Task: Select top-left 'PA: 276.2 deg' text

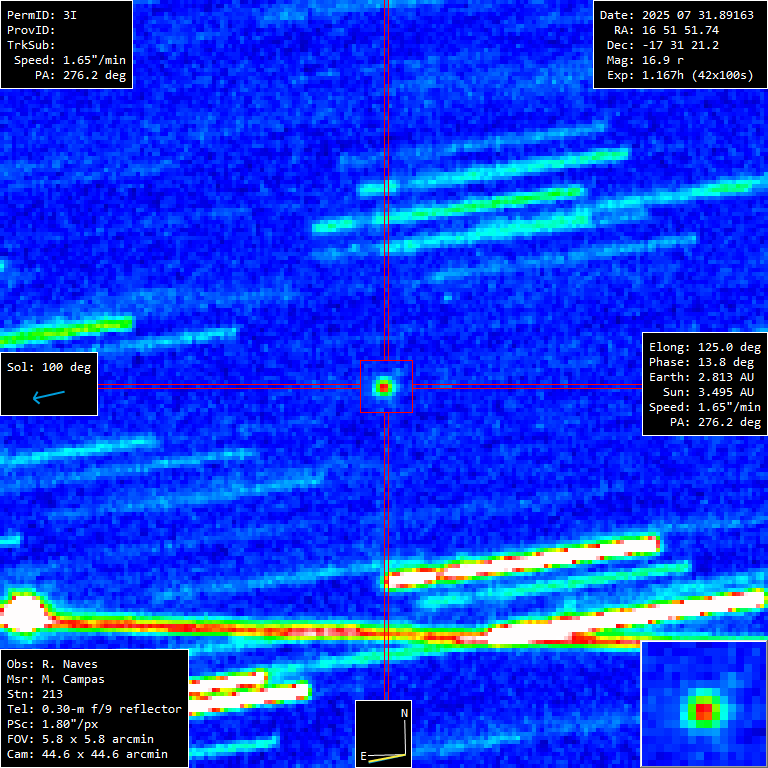Action: click(80, 75)
